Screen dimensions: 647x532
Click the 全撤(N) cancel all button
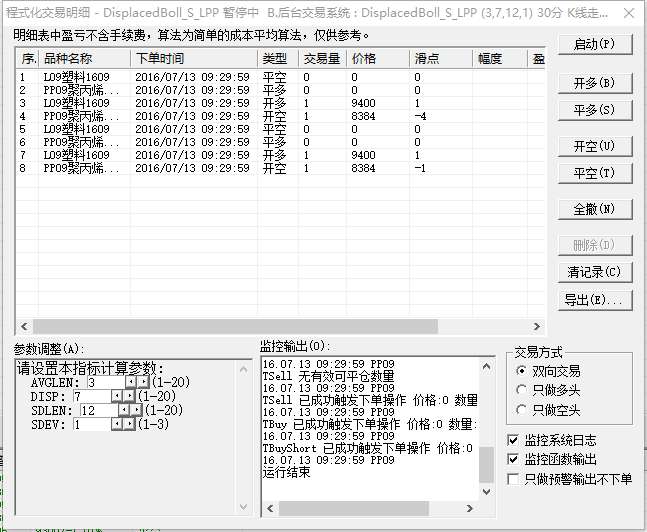pyautogui.click(x=594, y=209)
